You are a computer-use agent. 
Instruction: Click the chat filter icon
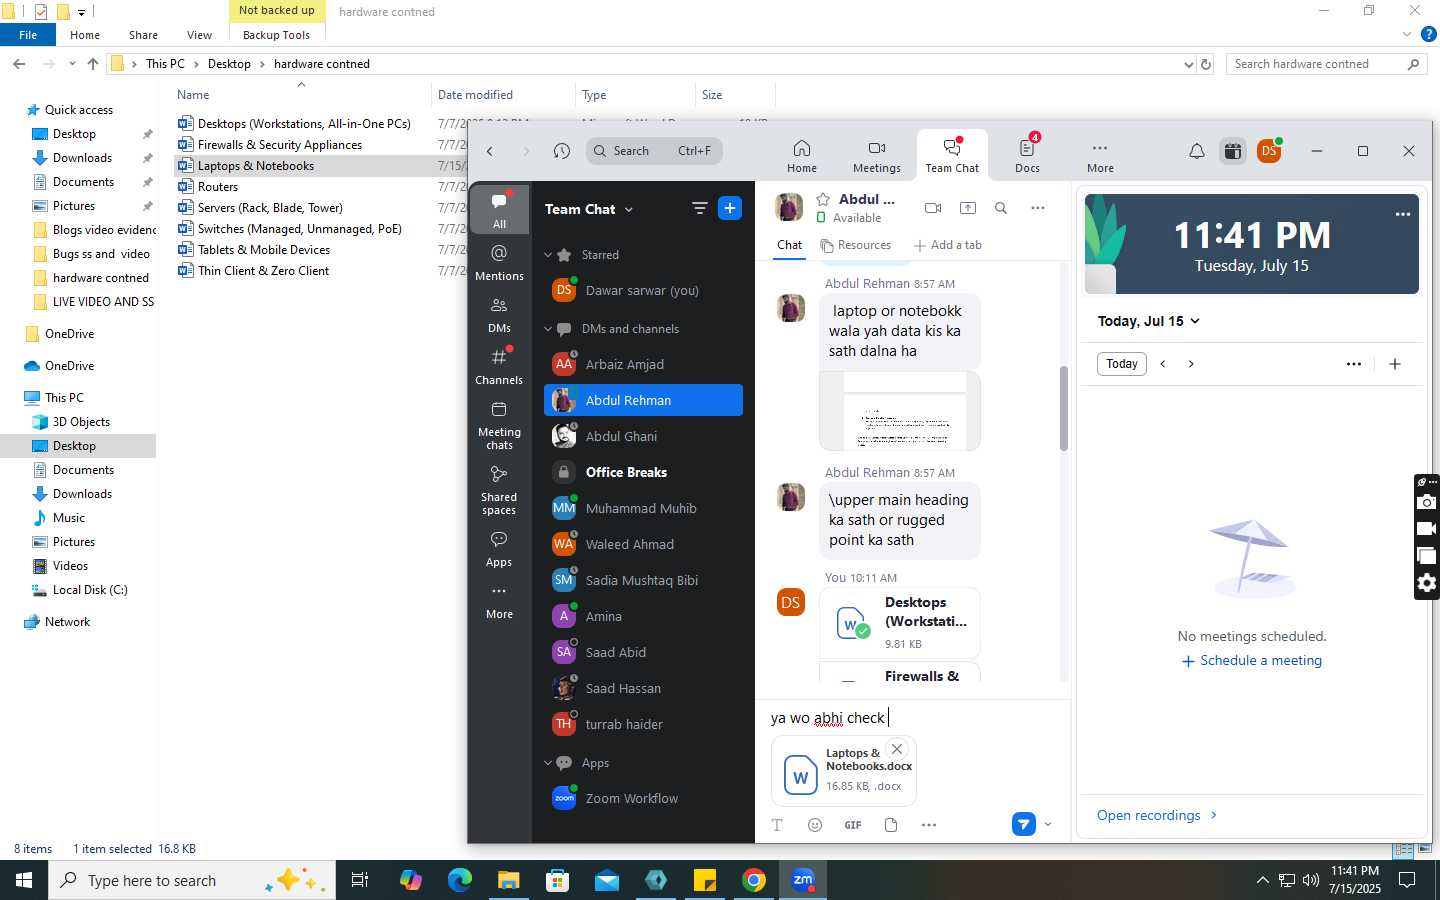coord(699,208)
